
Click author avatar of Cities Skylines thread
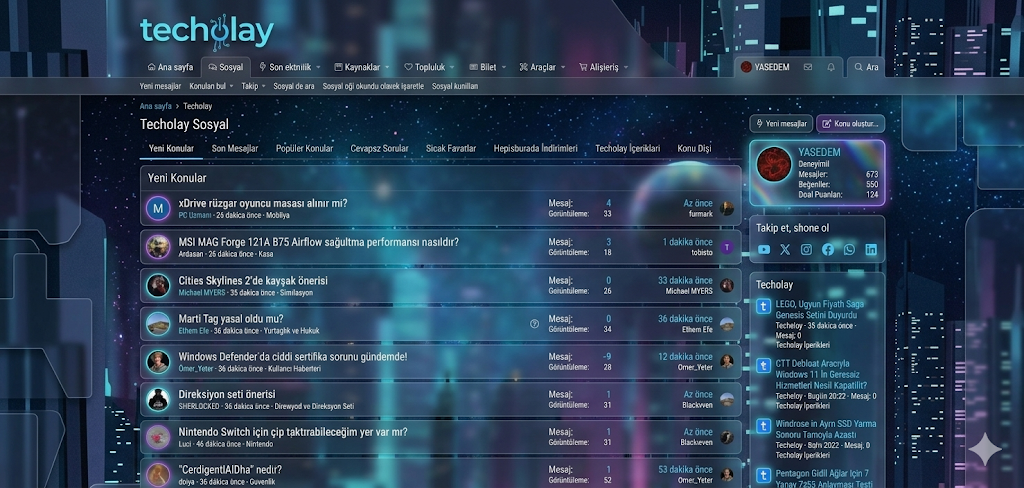point(158,285)
